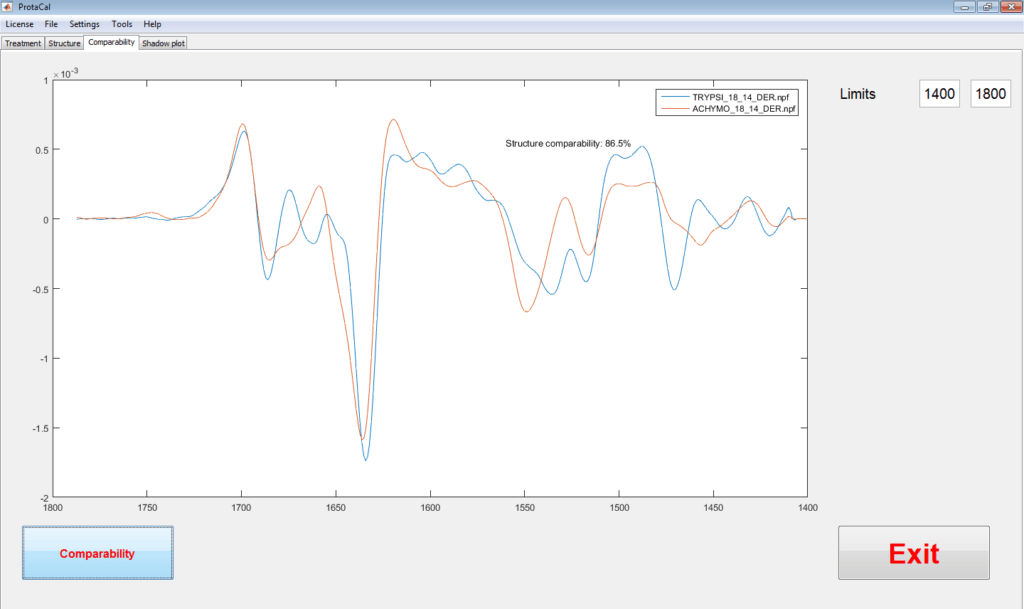The height and width of the screenshot is (609, 1024).
Task: Click the x-axis tick label 1650
Action: click(x=336, y=508)
